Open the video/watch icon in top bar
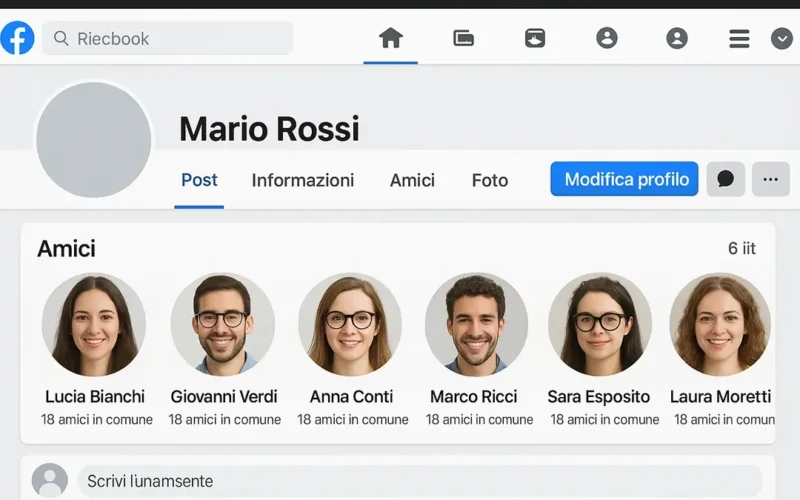The width and height of the screenshot is (800, 500). pos(463,38)
